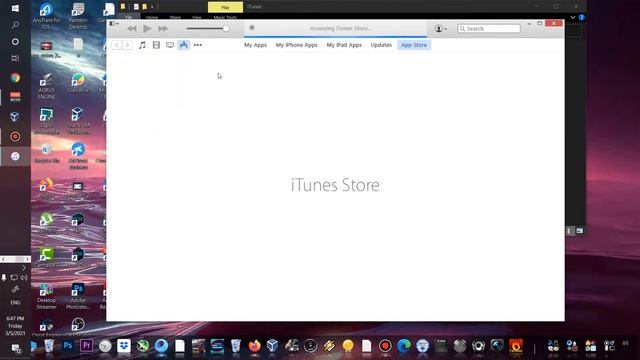
Task: Open VirtualBox cube icon in bottom dock
Action: [x=272, y=346]
